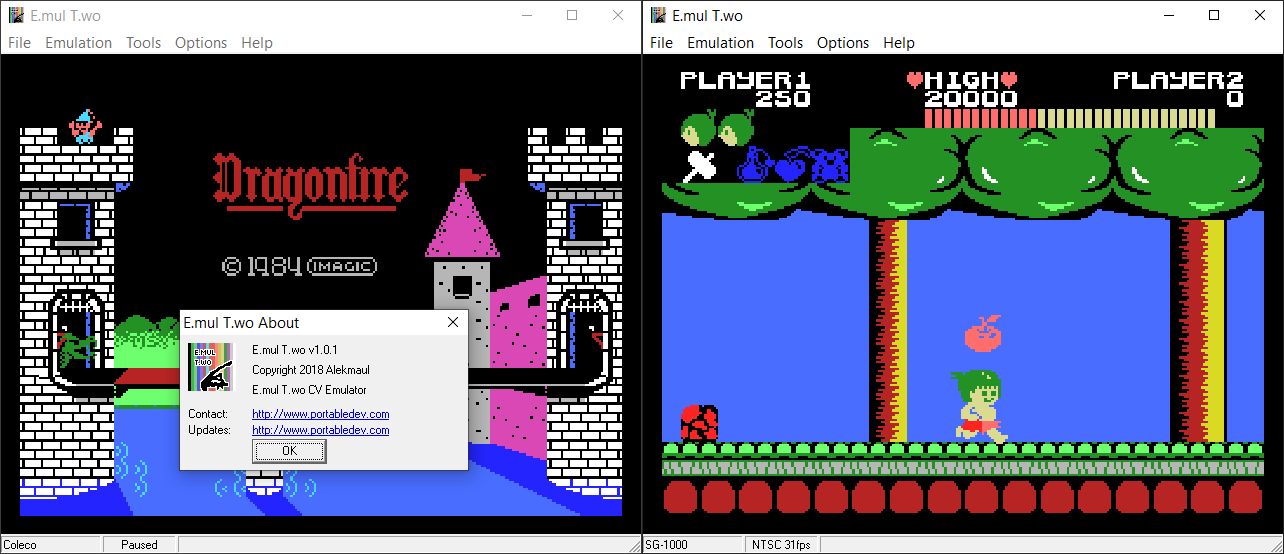This screenshot has width=1284, height=554.
Task: Click the PLAYER1 score 250
Action: click(x=783, y=98)
